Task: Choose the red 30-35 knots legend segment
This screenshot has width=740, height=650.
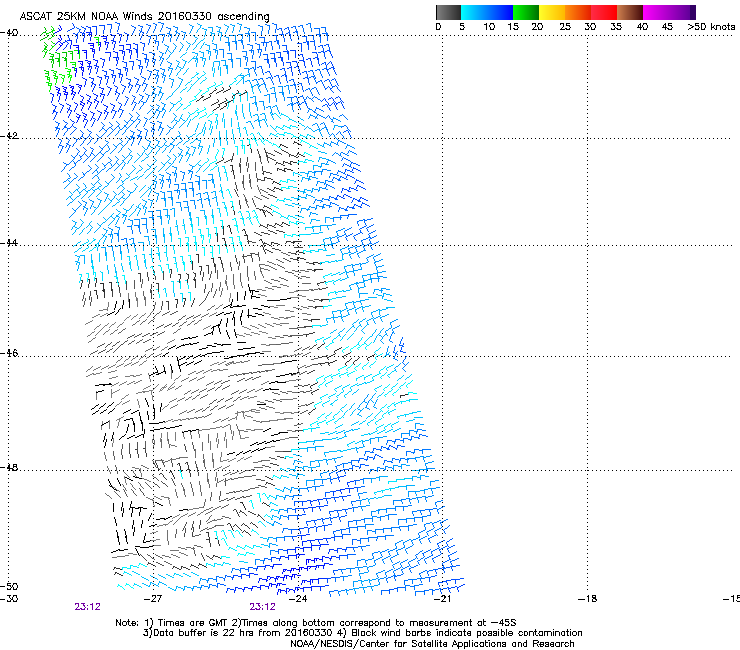Action: pos(604,12)
